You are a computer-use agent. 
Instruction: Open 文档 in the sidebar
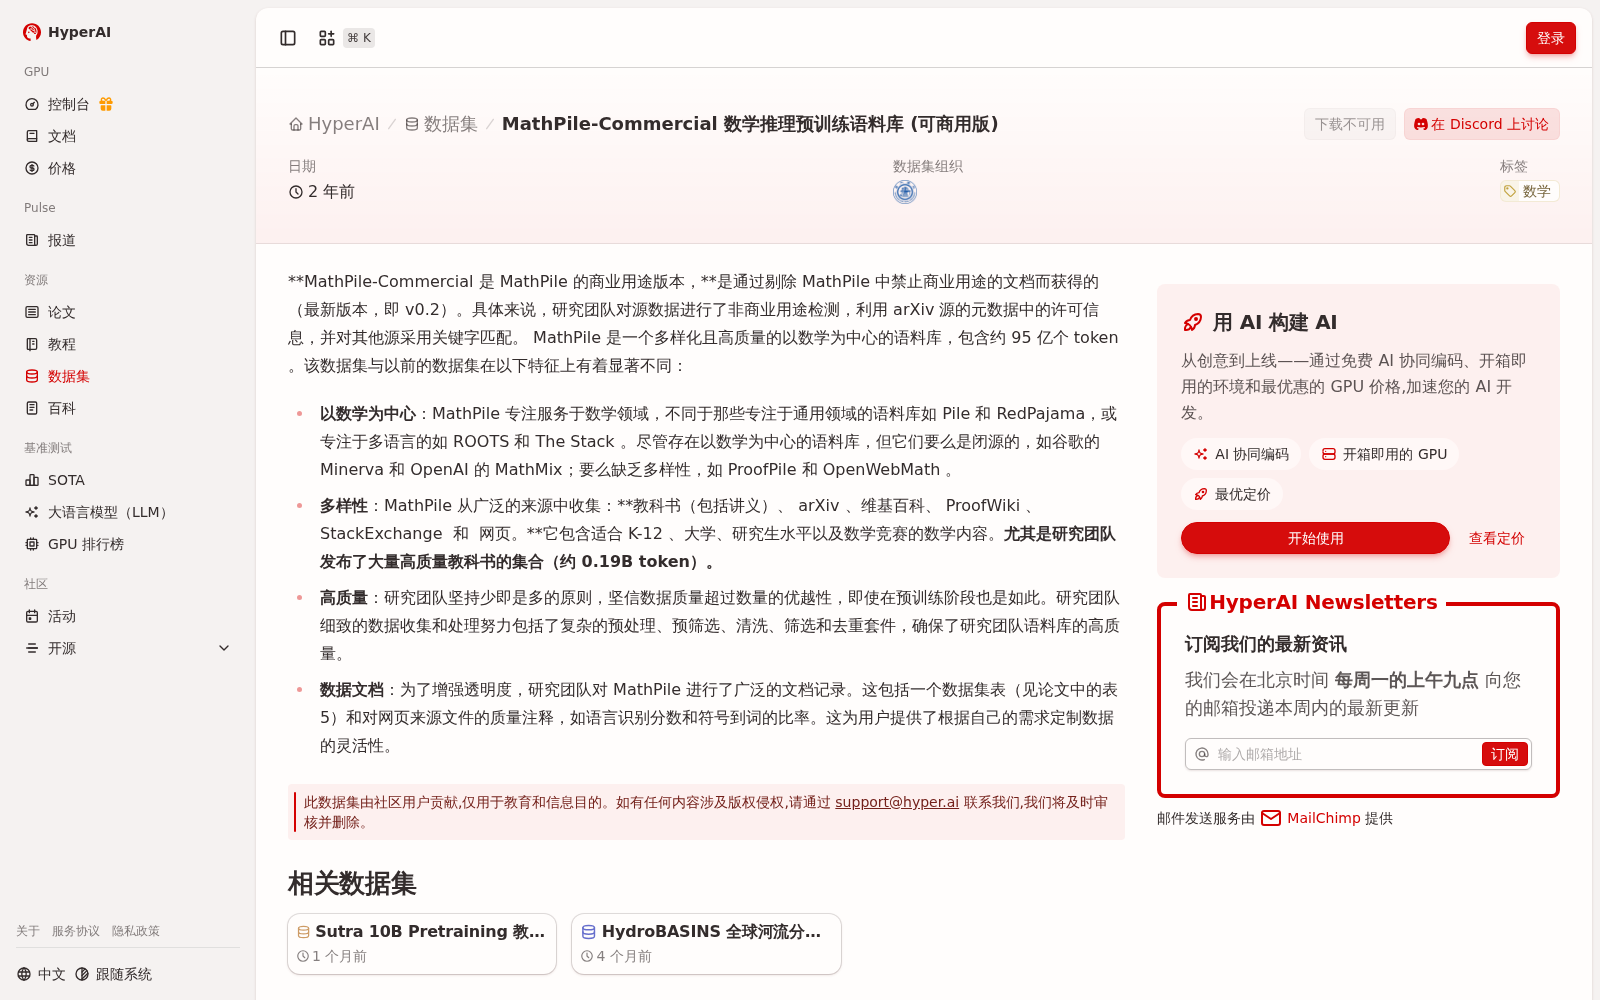click(61, 136)
